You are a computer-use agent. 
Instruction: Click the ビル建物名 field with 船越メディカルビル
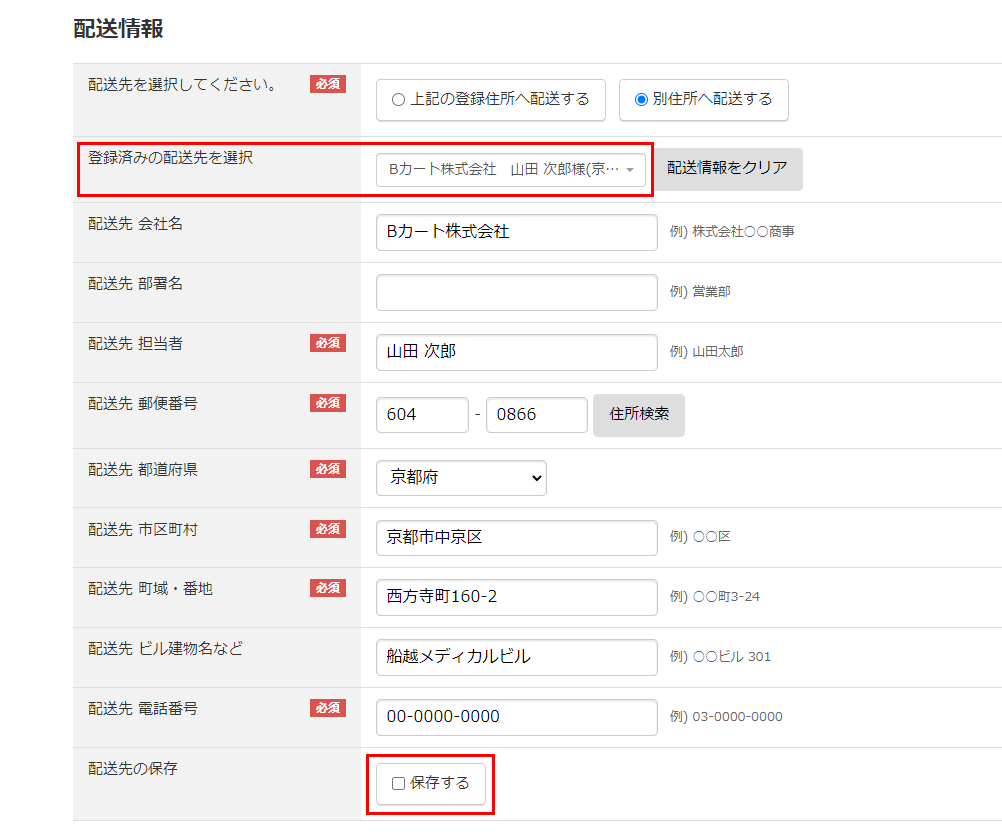(516, 657)
